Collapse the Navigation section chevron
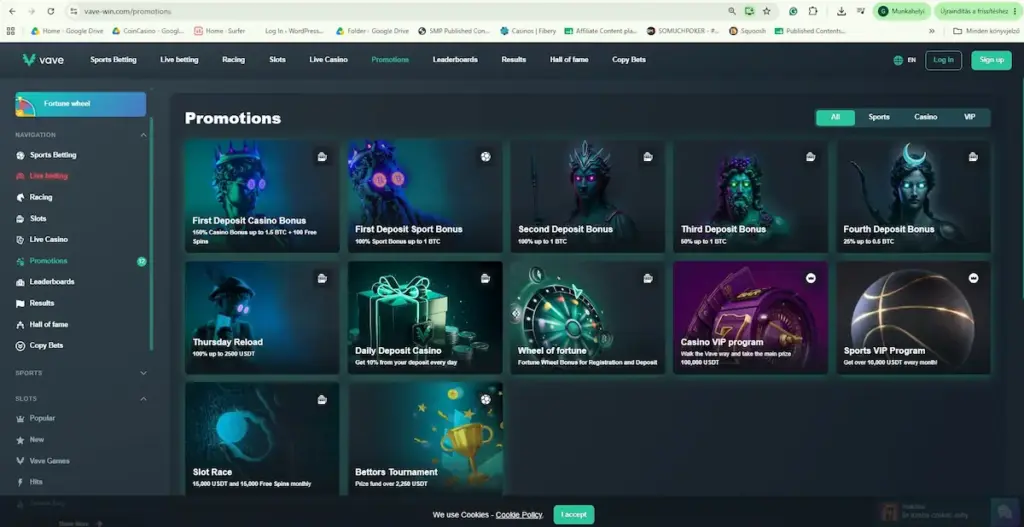Screen dimensions: 1024x527 click(144, 135)
